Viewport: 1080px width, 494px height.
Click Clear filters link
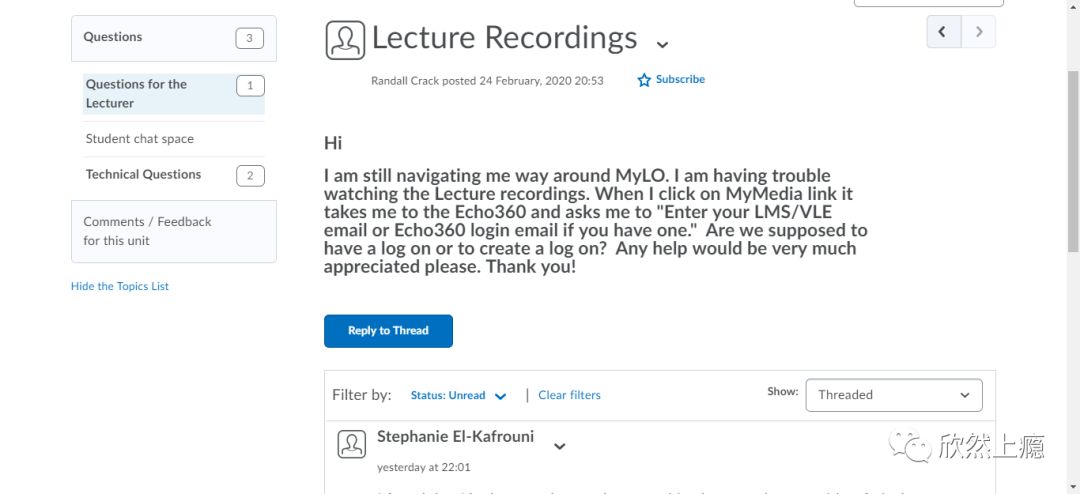[x=570, y=395]
